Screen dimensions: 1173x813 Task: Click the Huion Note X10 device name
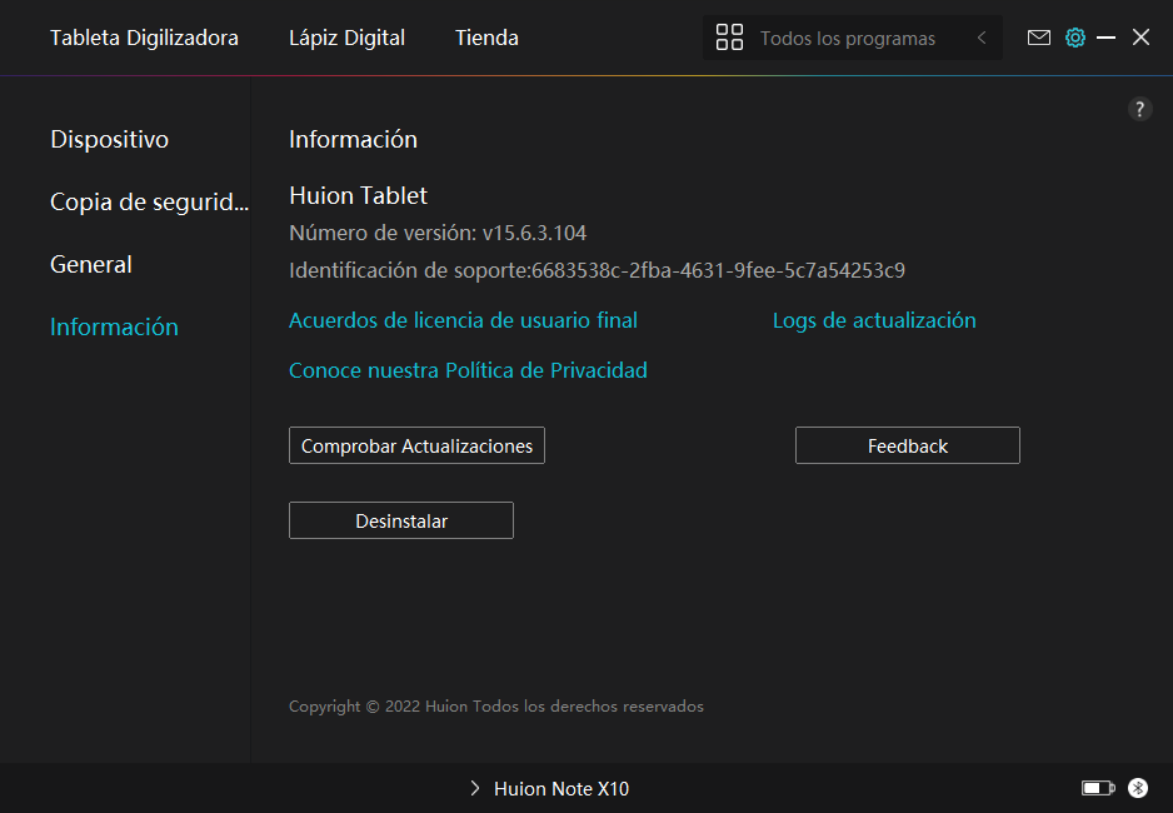[561, 788]
